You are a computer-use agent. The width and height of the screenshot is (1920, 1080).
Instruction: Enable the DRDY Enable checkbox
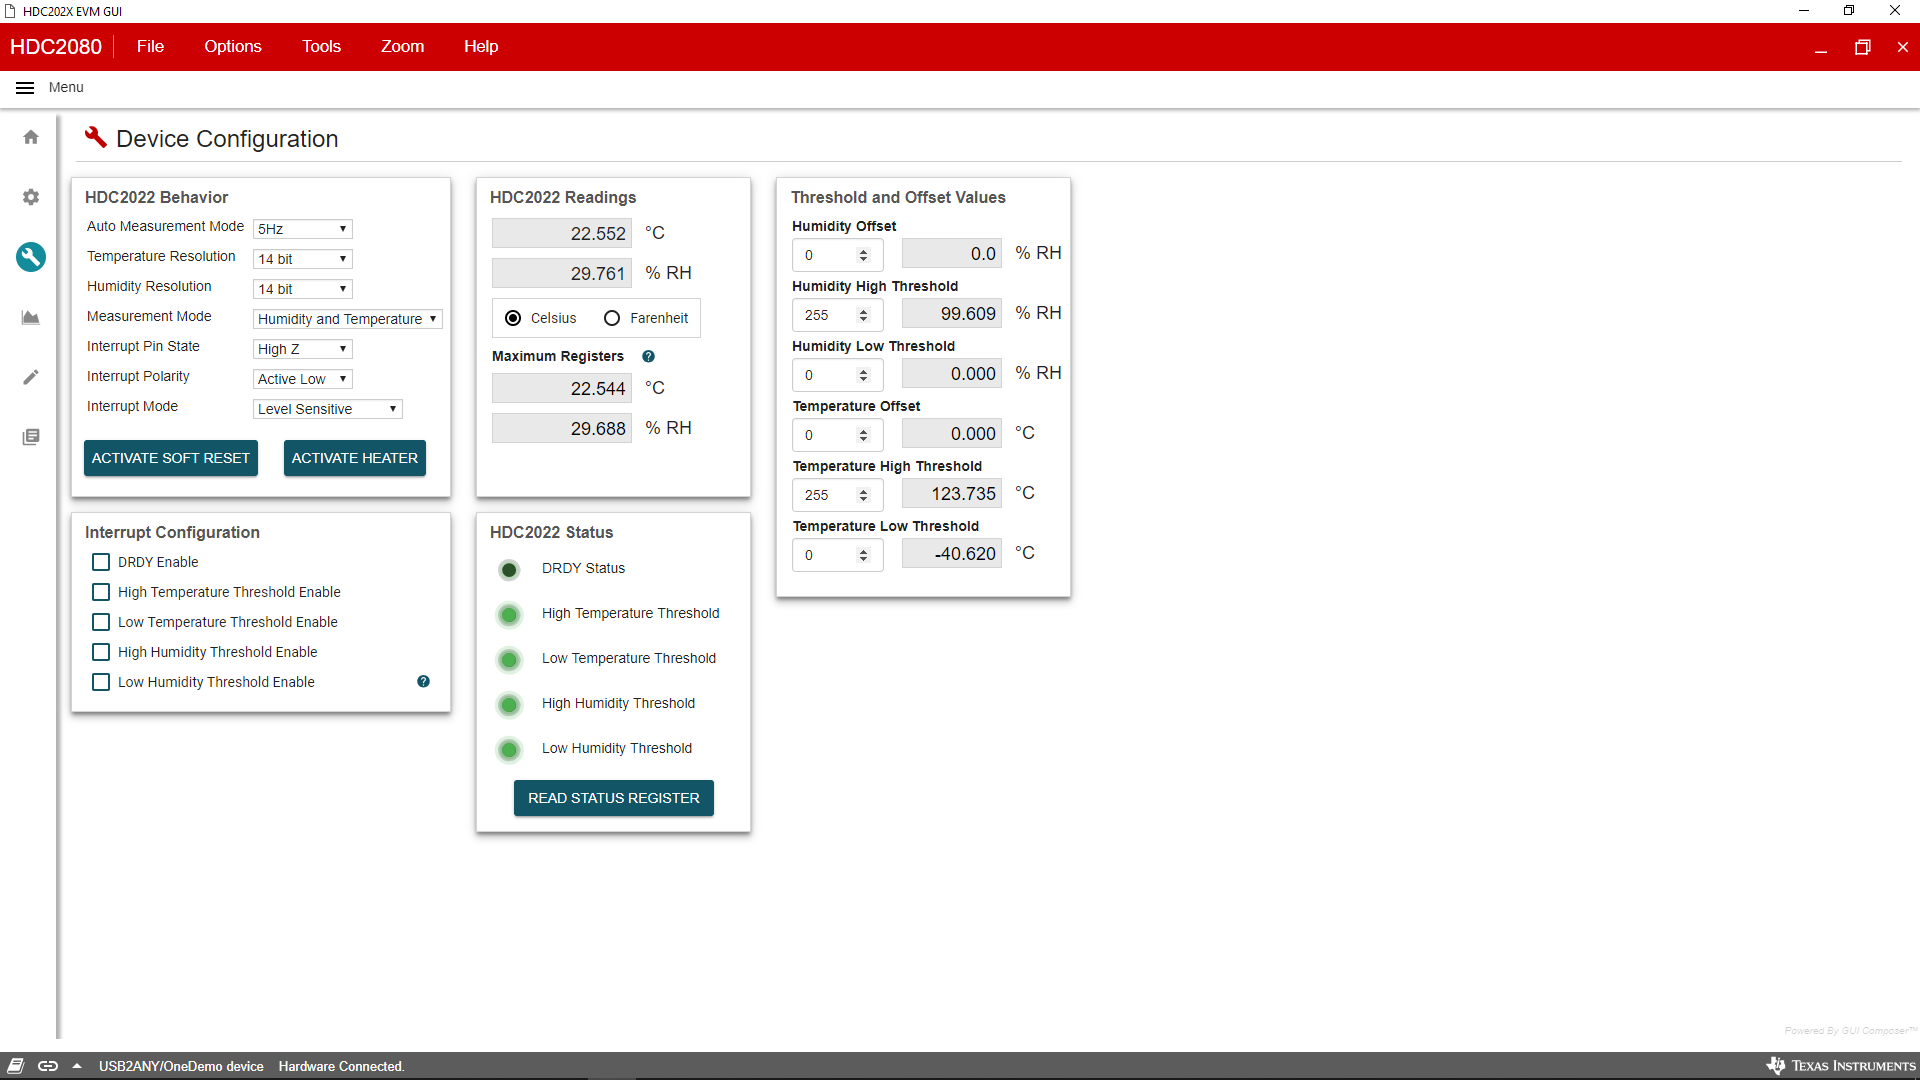(x=101, y=562)
